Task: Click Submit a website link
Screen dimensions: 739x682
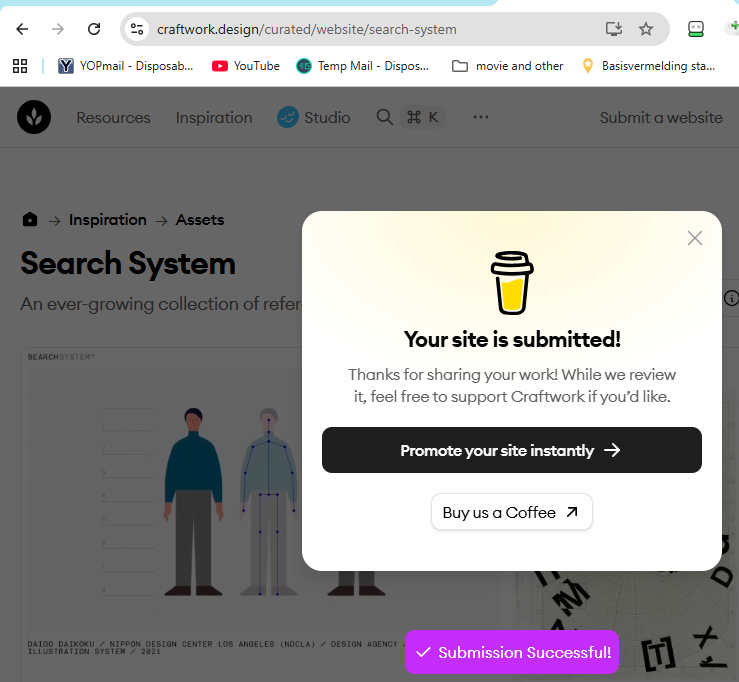Action: 660,118
